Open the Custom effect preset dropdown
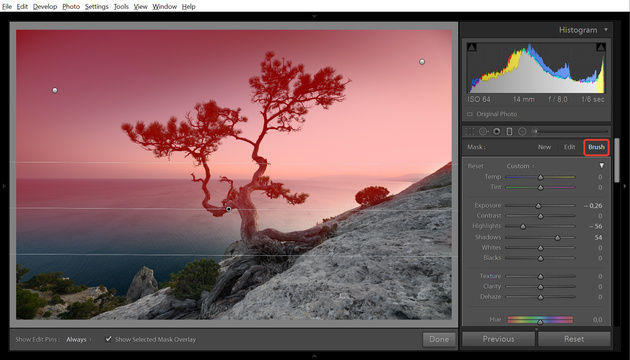 point(520,166)
